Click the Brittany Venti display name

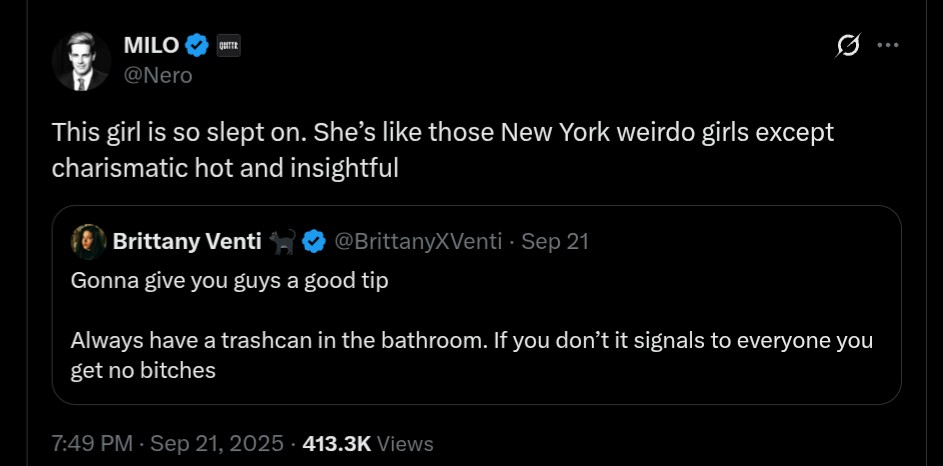pos(187,241)
